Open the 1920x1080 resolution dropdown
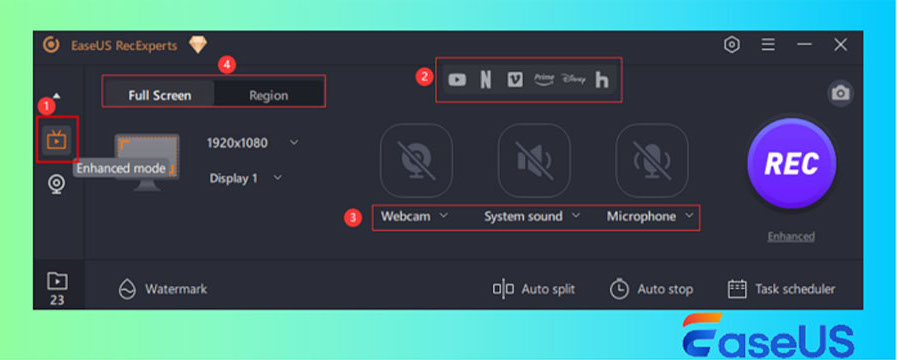This screenshot has width=897, height=360. point(252,143)
